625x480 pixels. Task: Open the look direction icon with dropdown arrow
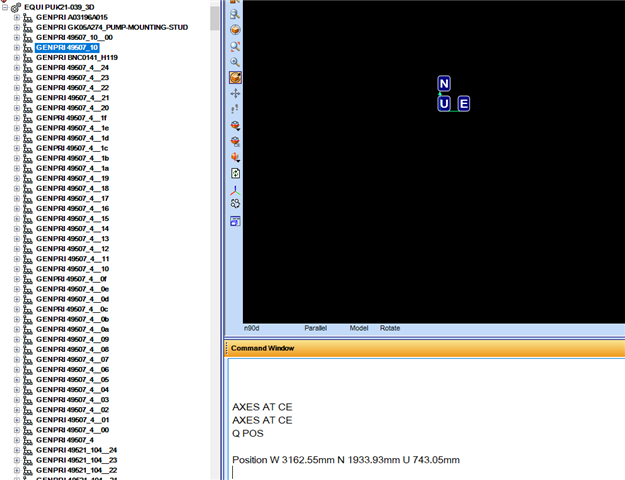click(x=235, y=157)
